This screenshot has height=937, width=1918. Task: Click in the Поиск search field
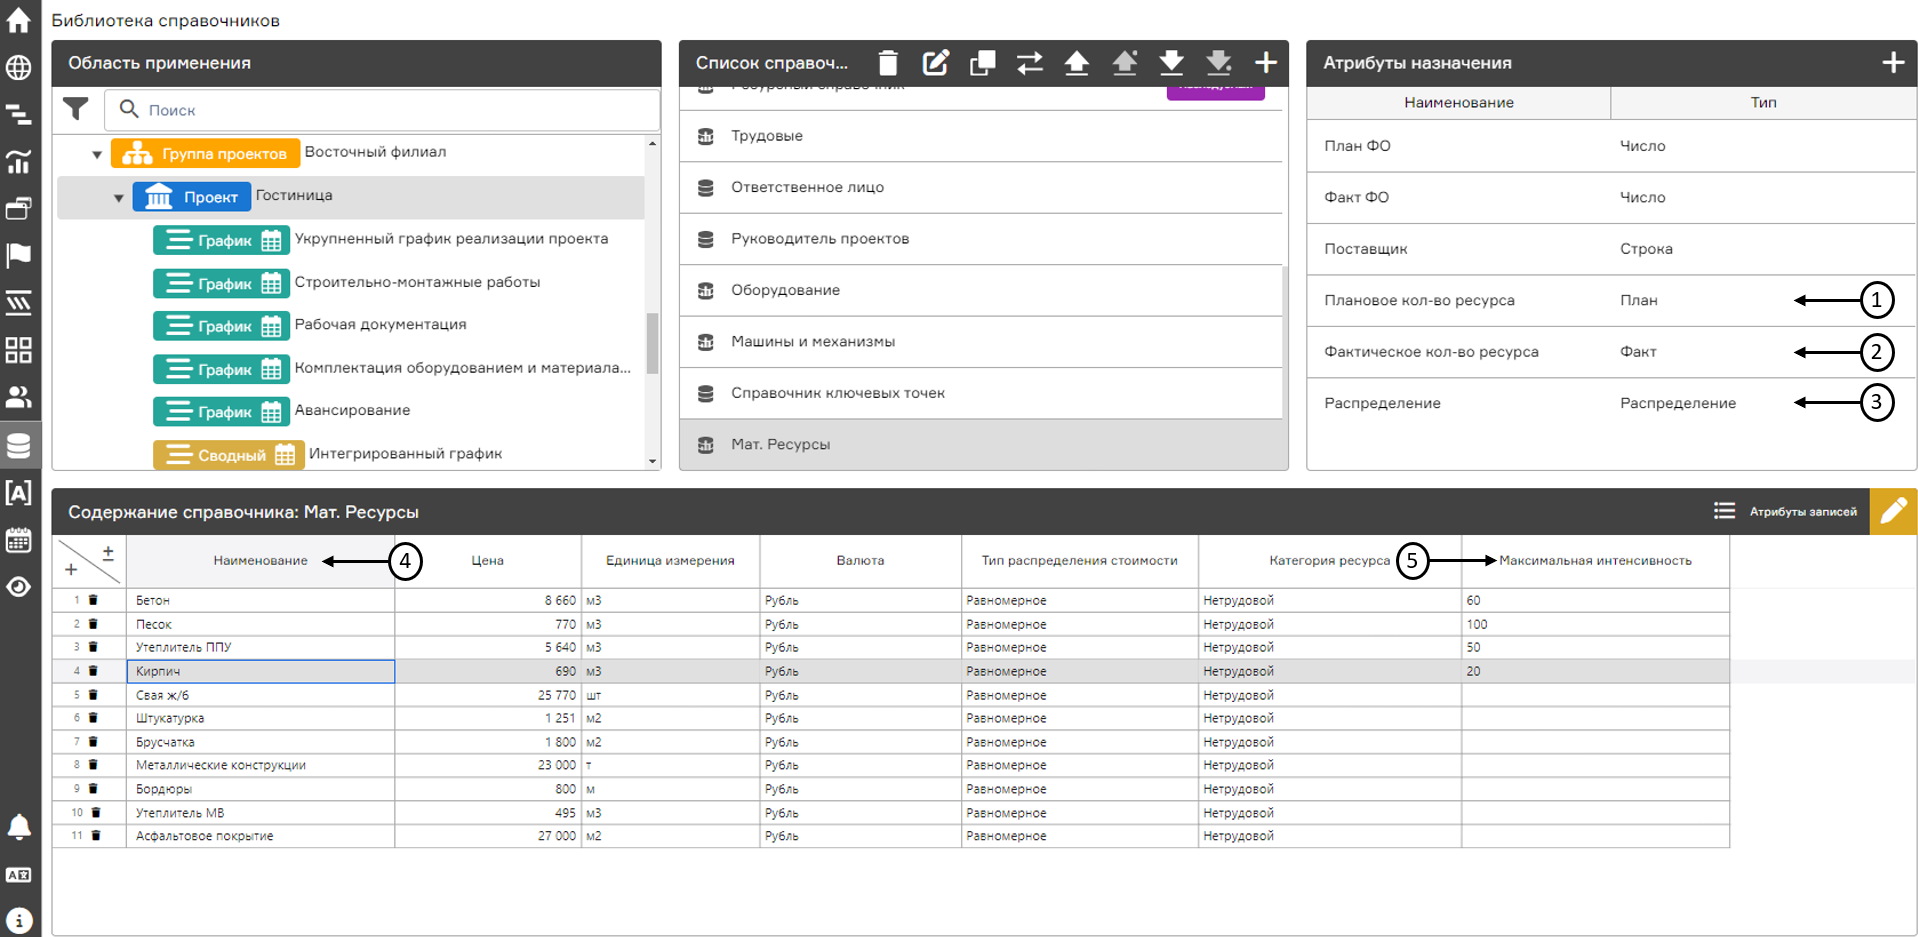pos(382,110)
